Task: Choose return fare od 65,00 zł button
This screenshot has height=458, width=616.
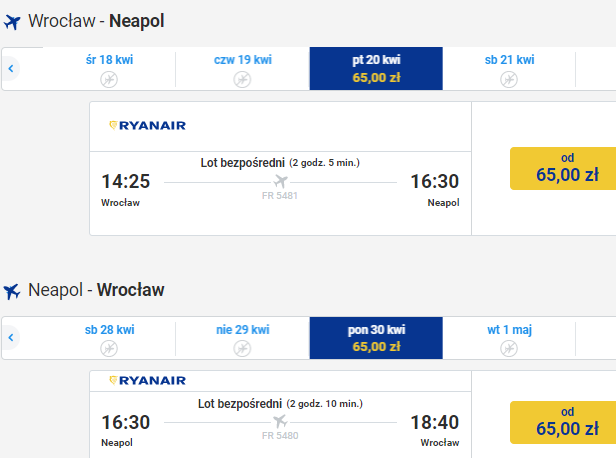Action: click(x=563, y=423)
